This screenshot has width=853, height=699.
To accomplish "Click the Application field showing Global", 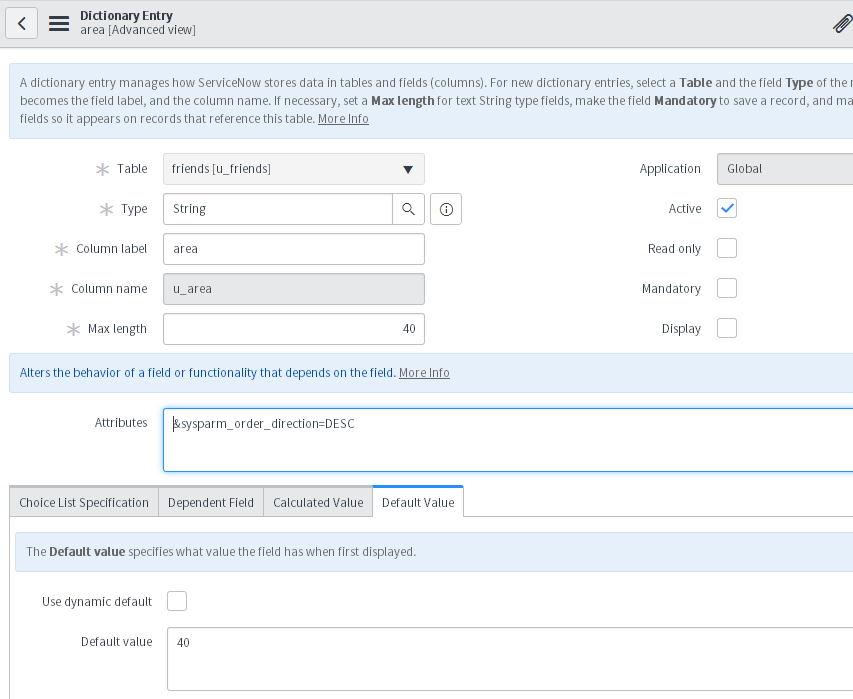I will pos(785,169).
